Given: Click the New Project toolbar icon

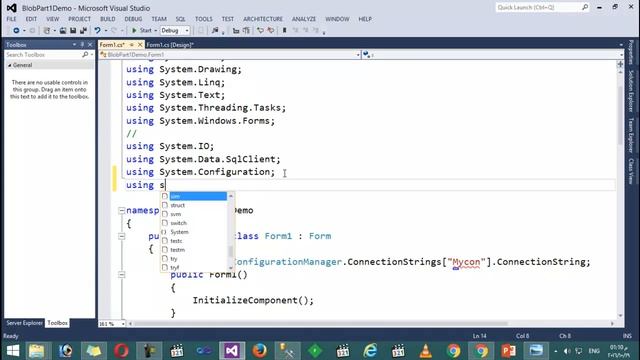Looking at the screenshot, I should point(47,31).
